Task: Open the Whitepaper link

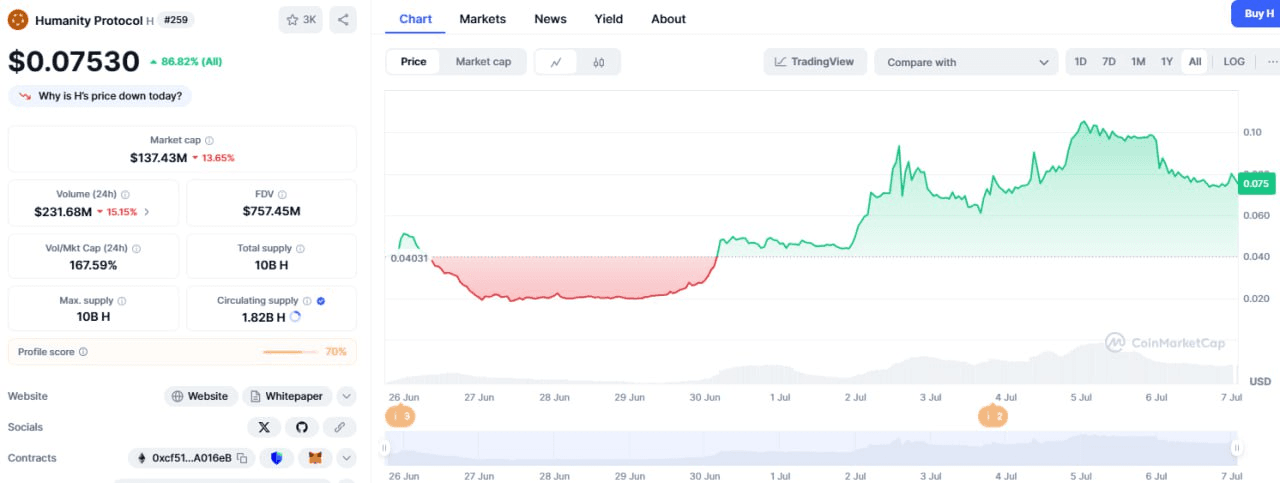Action: coord(286,396)
